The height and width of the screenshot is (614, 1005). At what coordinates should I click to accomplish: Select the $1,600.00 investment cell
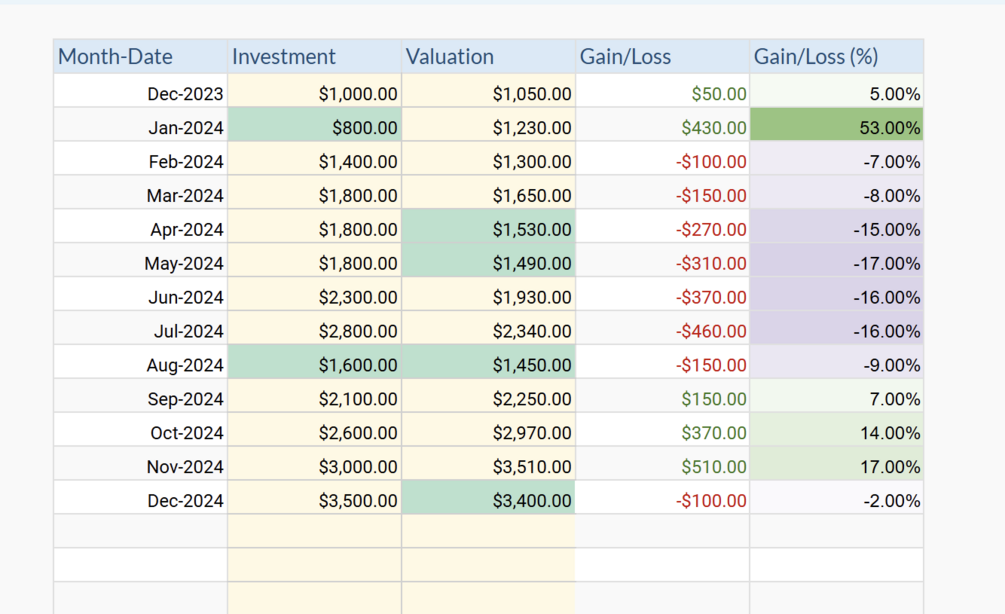(314, 366)
